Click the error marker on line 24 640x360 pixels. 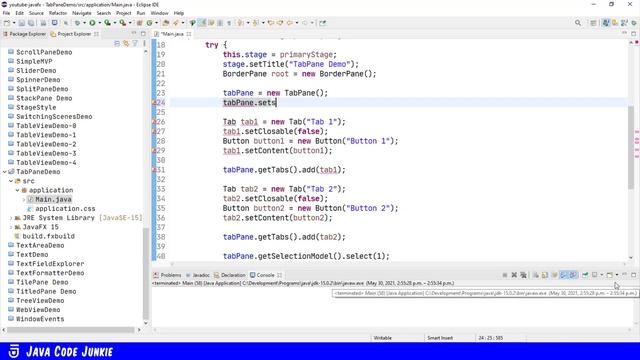pos(154,102)
